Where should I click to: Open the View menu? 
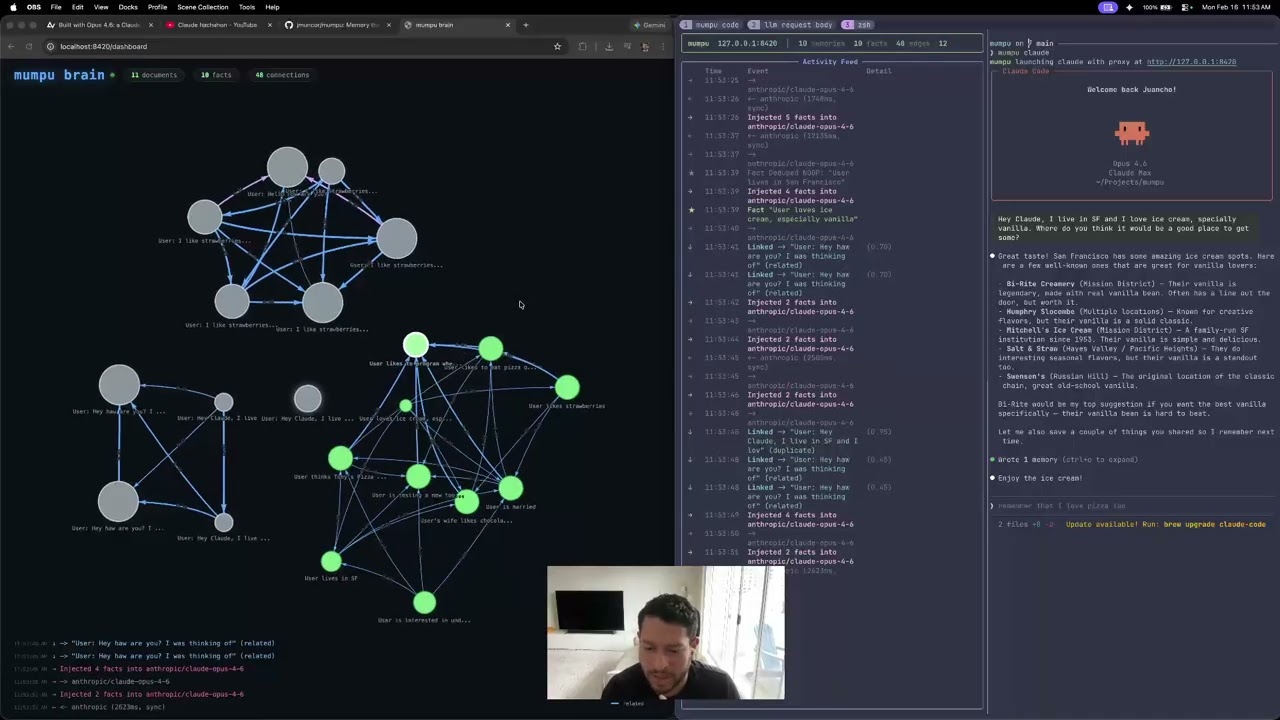point(101,7)
